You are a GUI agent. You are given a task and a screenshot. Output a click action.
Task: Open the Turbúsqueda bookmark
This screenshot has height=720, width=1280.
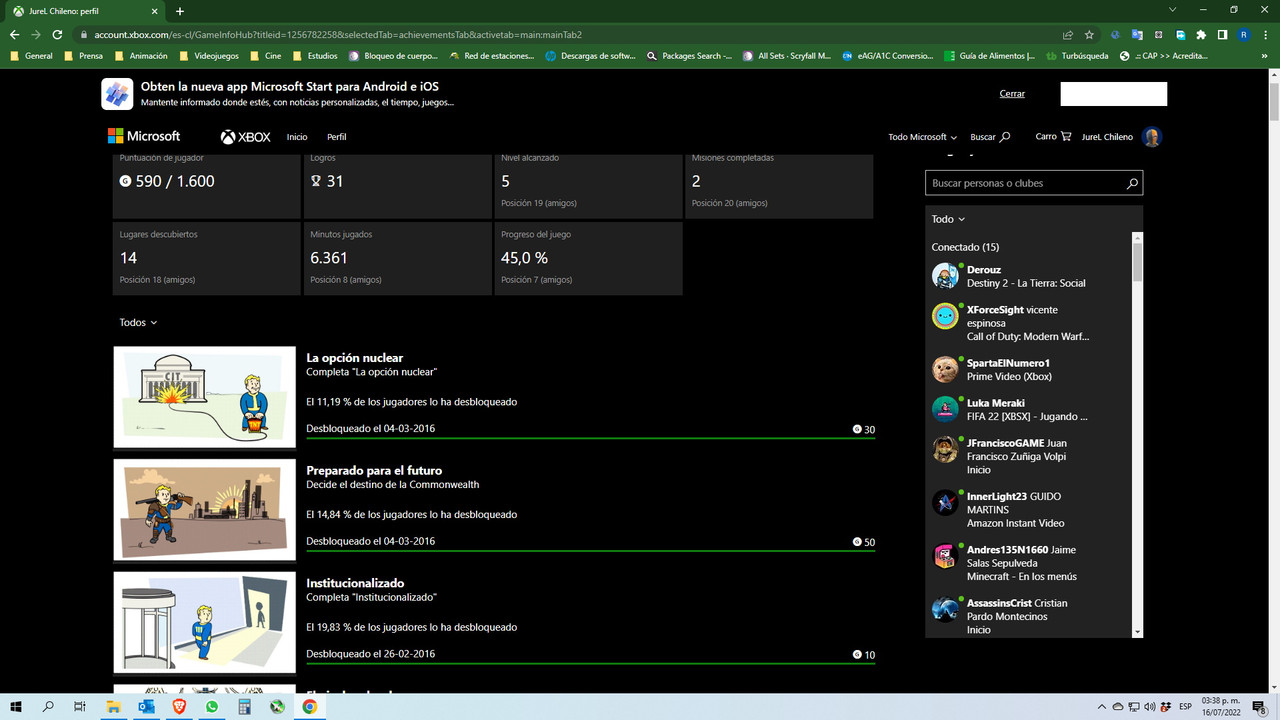pyautogui.click(x=1078, y=56)
